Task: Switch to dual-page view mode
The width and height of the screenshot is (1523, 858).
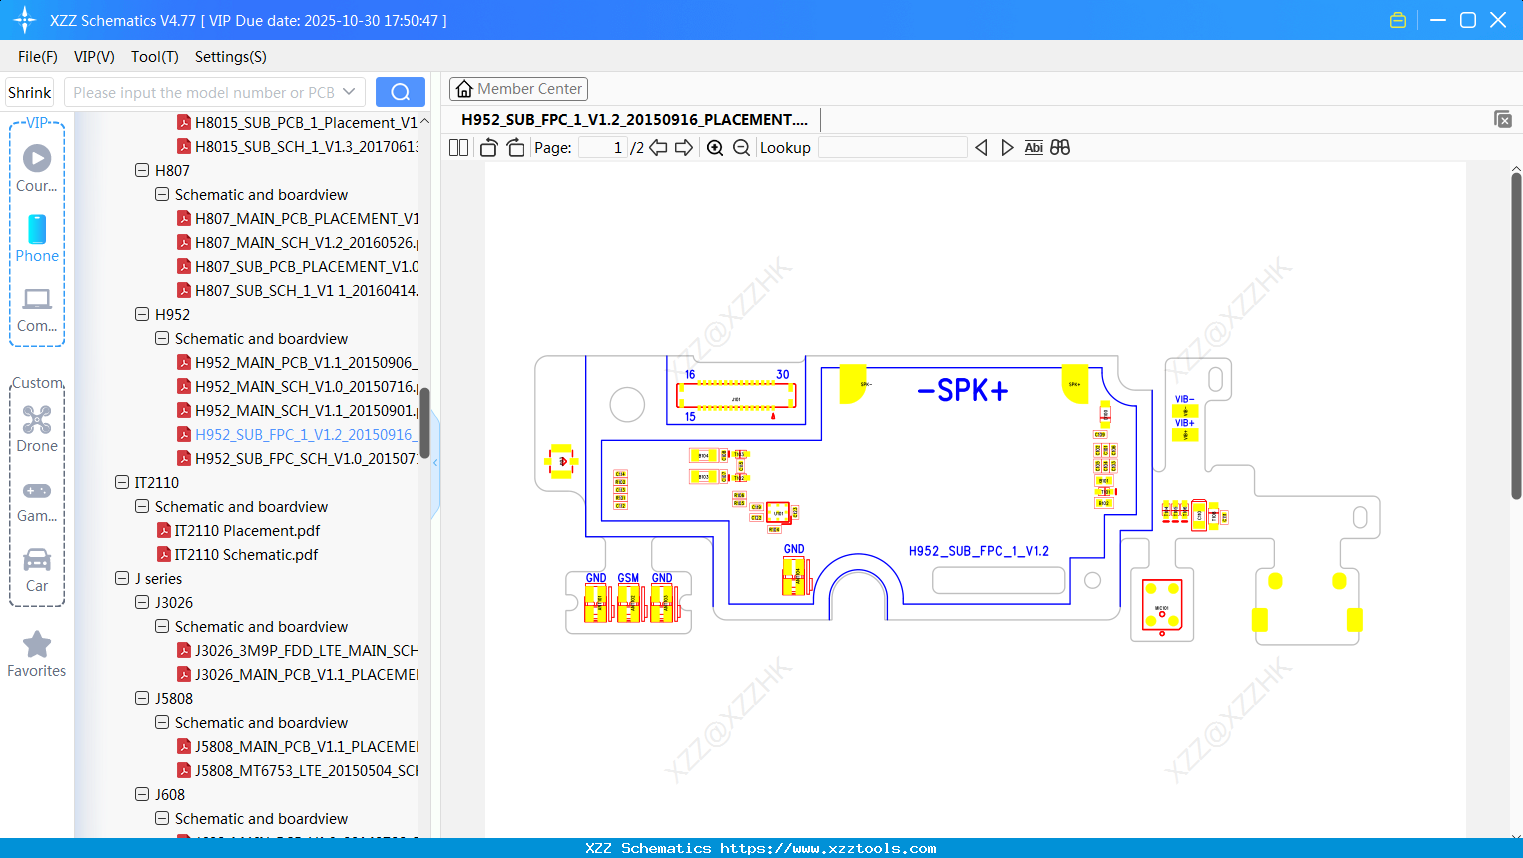Action: (458, 147)
